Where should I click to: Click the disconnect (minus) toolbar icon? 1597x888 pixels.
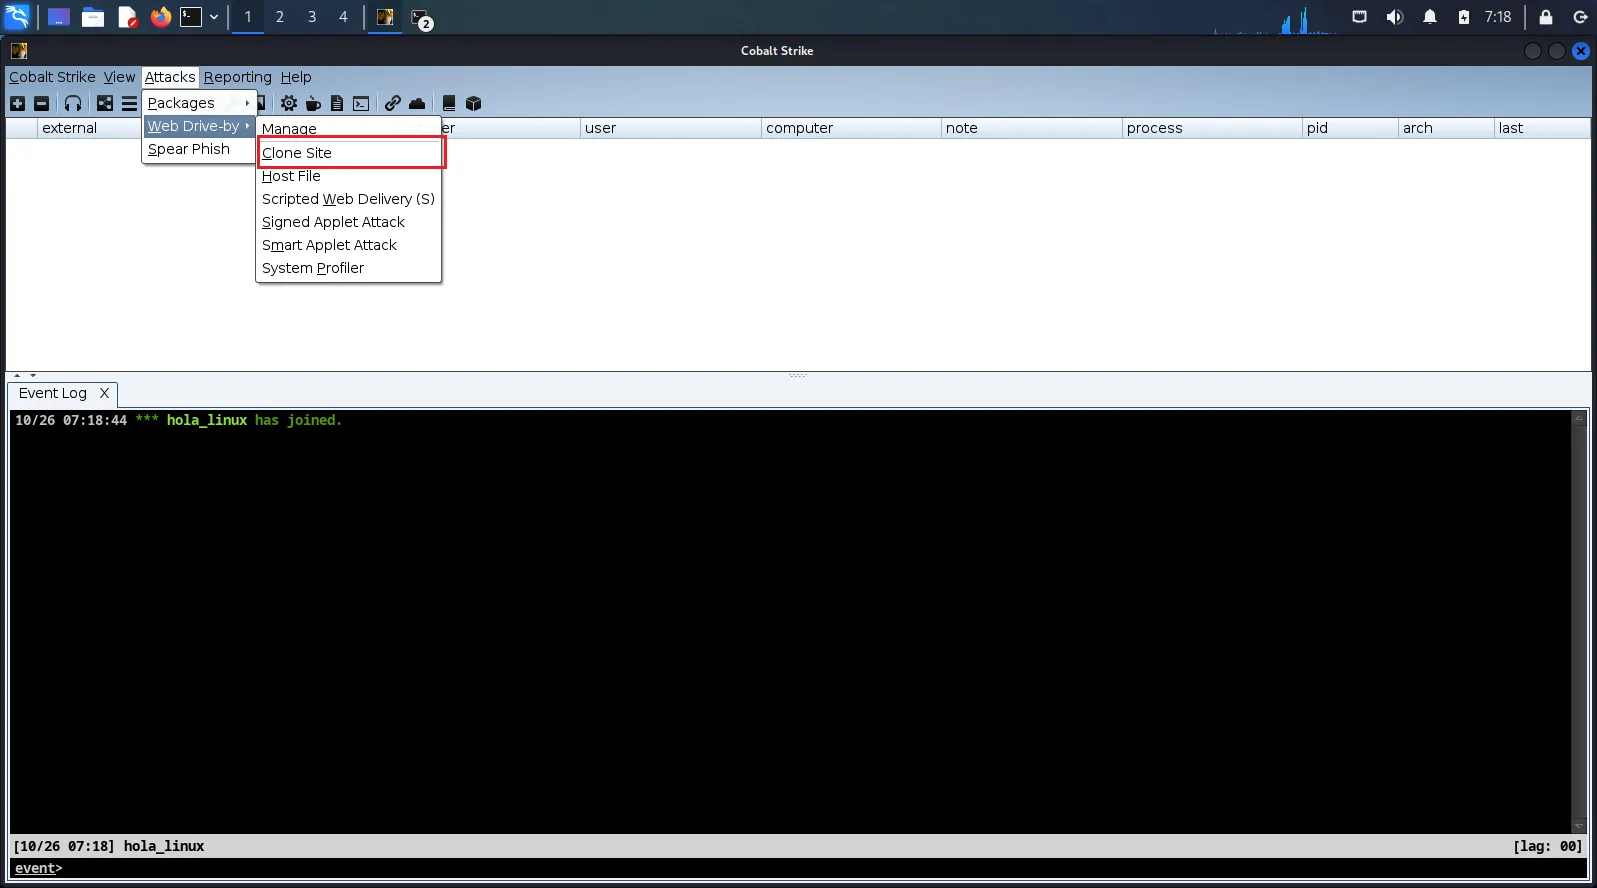point(41,103)
